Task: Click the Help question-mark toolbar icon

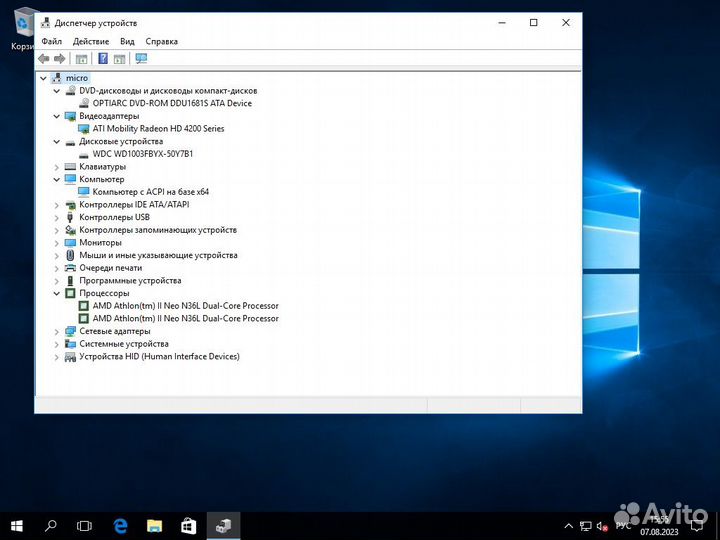Action: tap(103, 58)
